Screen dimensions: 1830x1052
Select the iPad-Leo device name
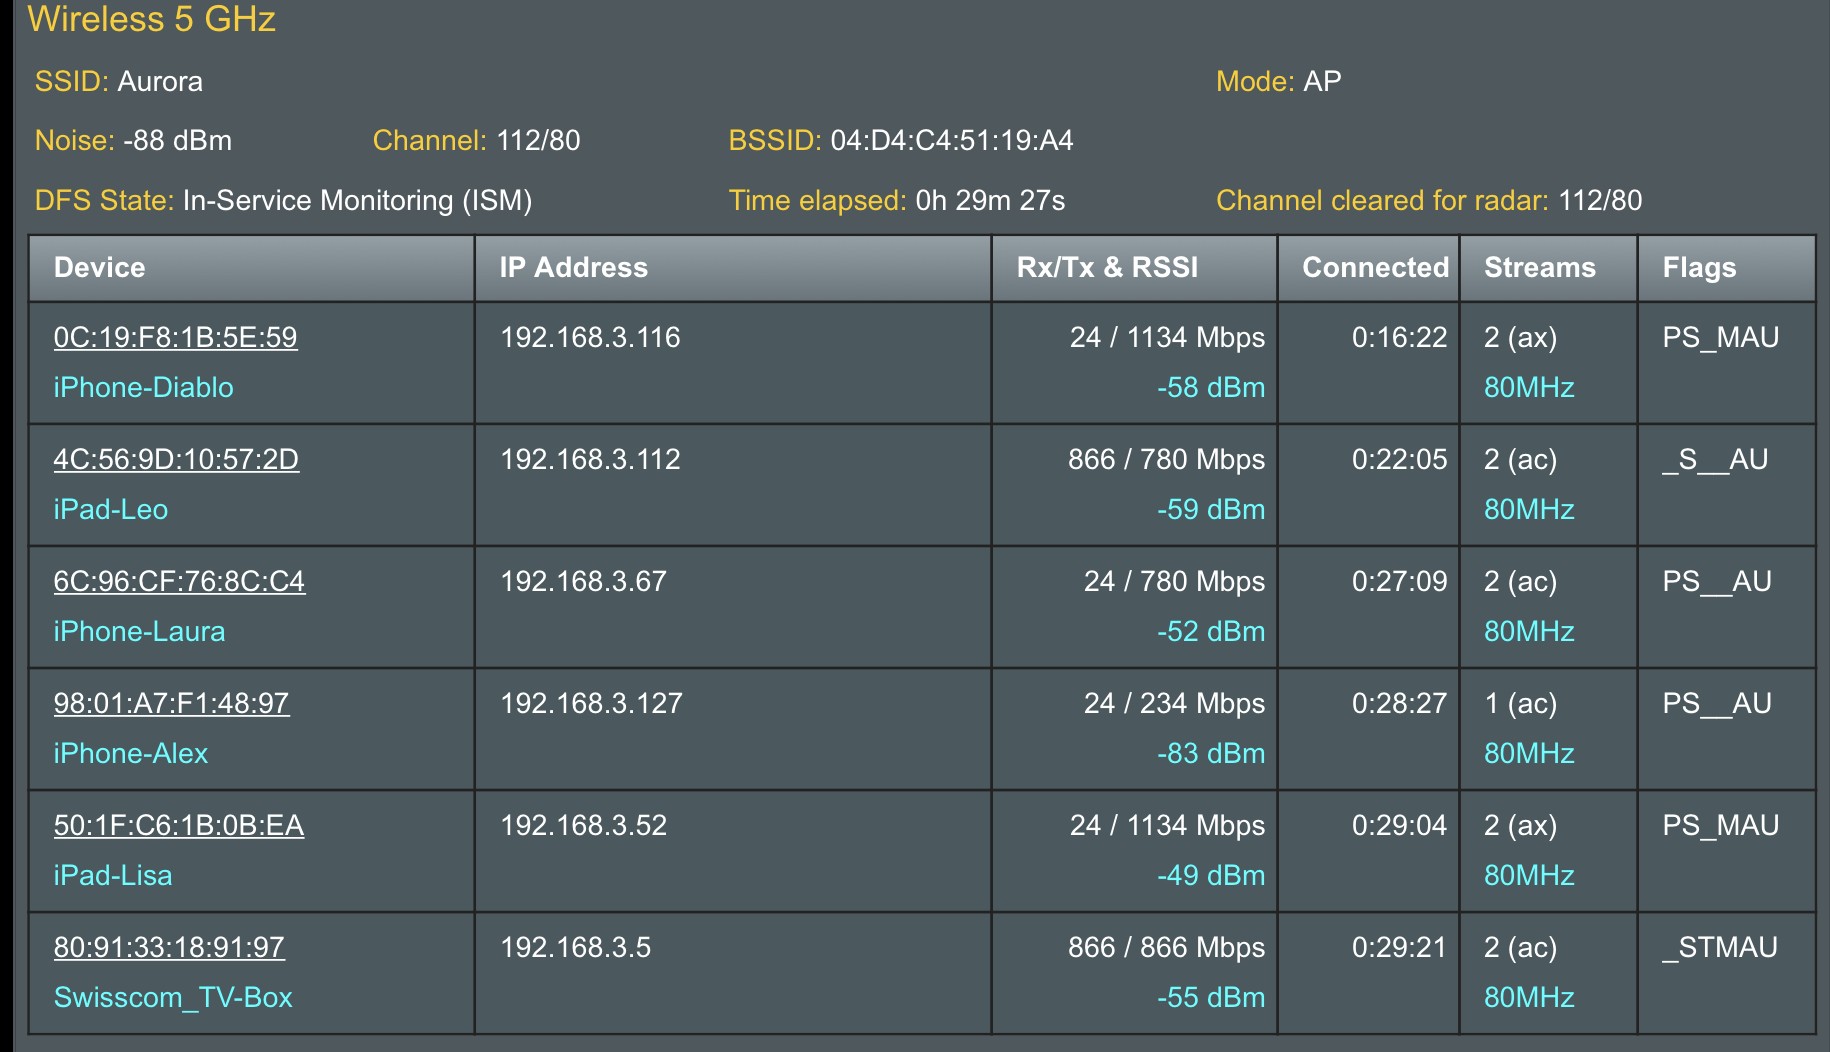[110, 509]
